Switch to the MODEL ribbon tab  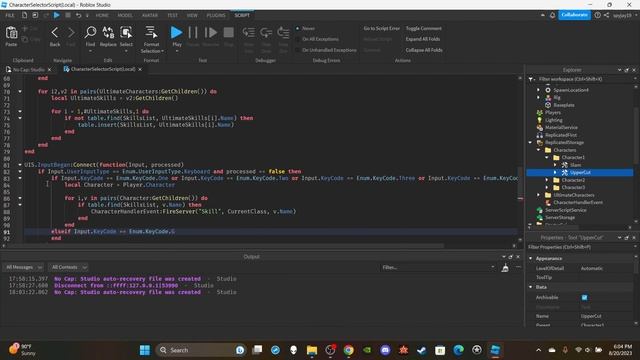pos(125,15)
